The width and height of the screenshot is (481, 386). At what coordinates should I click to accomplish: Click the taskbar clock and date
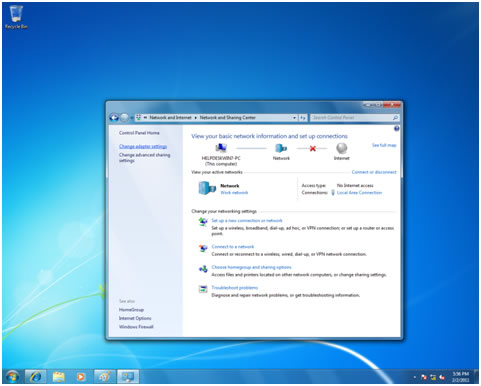pyautogui.click(x=461, y=377)
